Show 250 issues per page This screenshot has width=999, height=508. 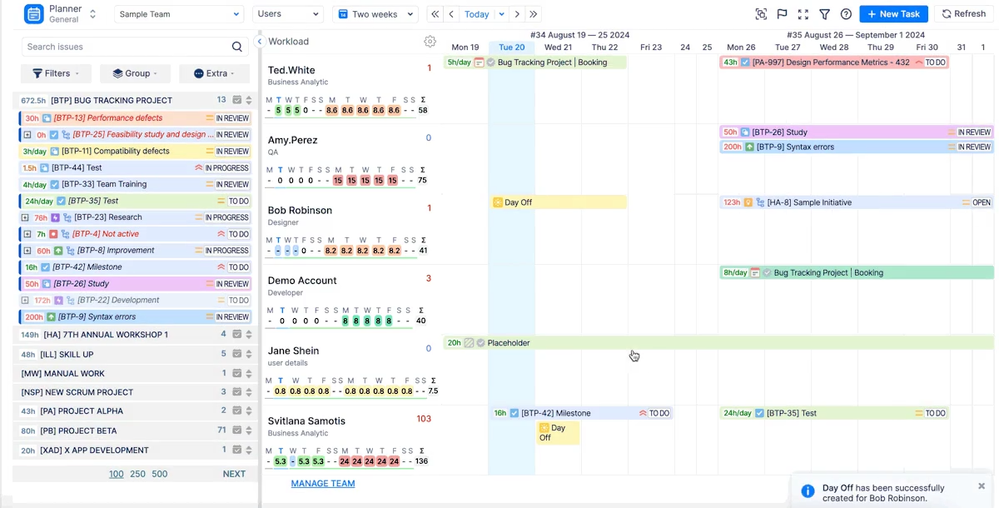[138, 474]
